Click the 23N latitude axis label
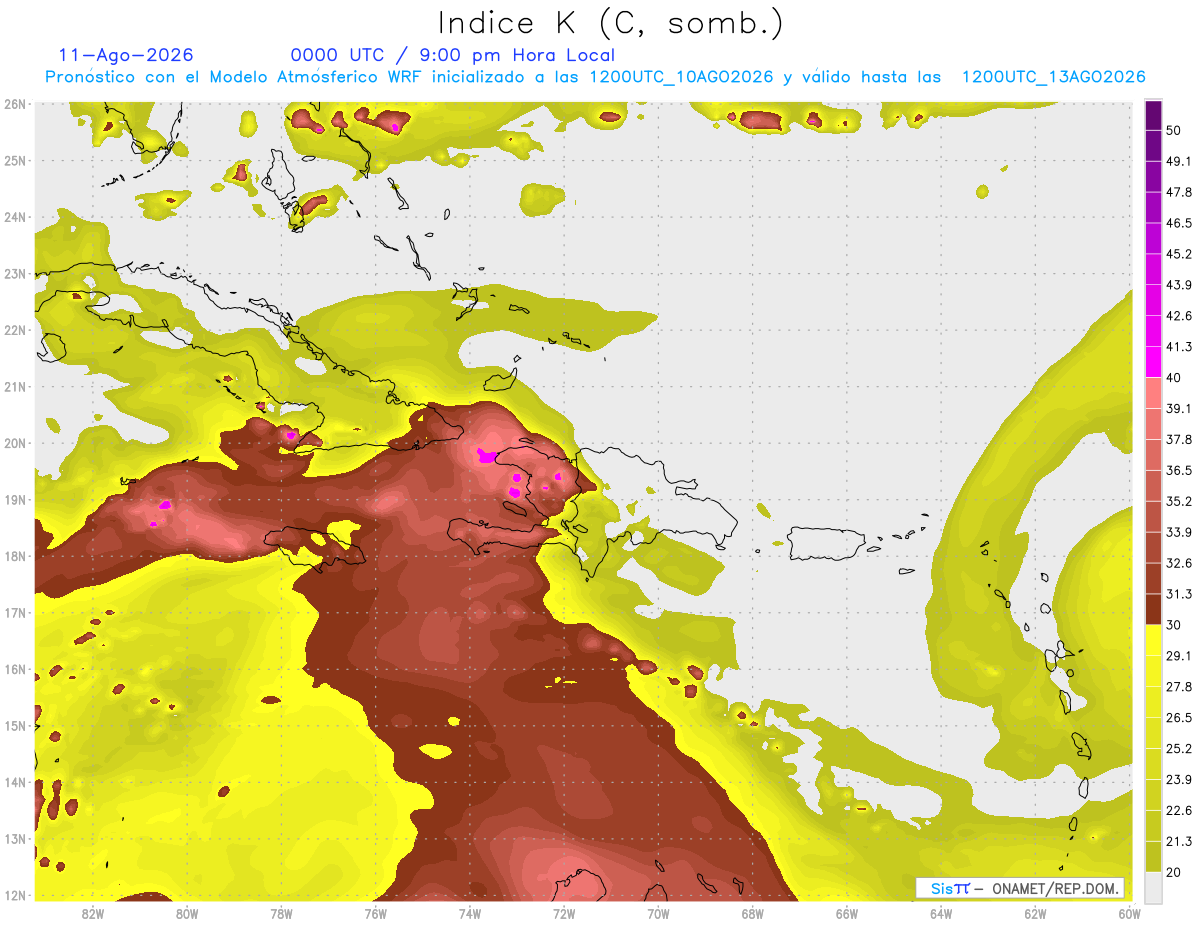 click(14, 273)
